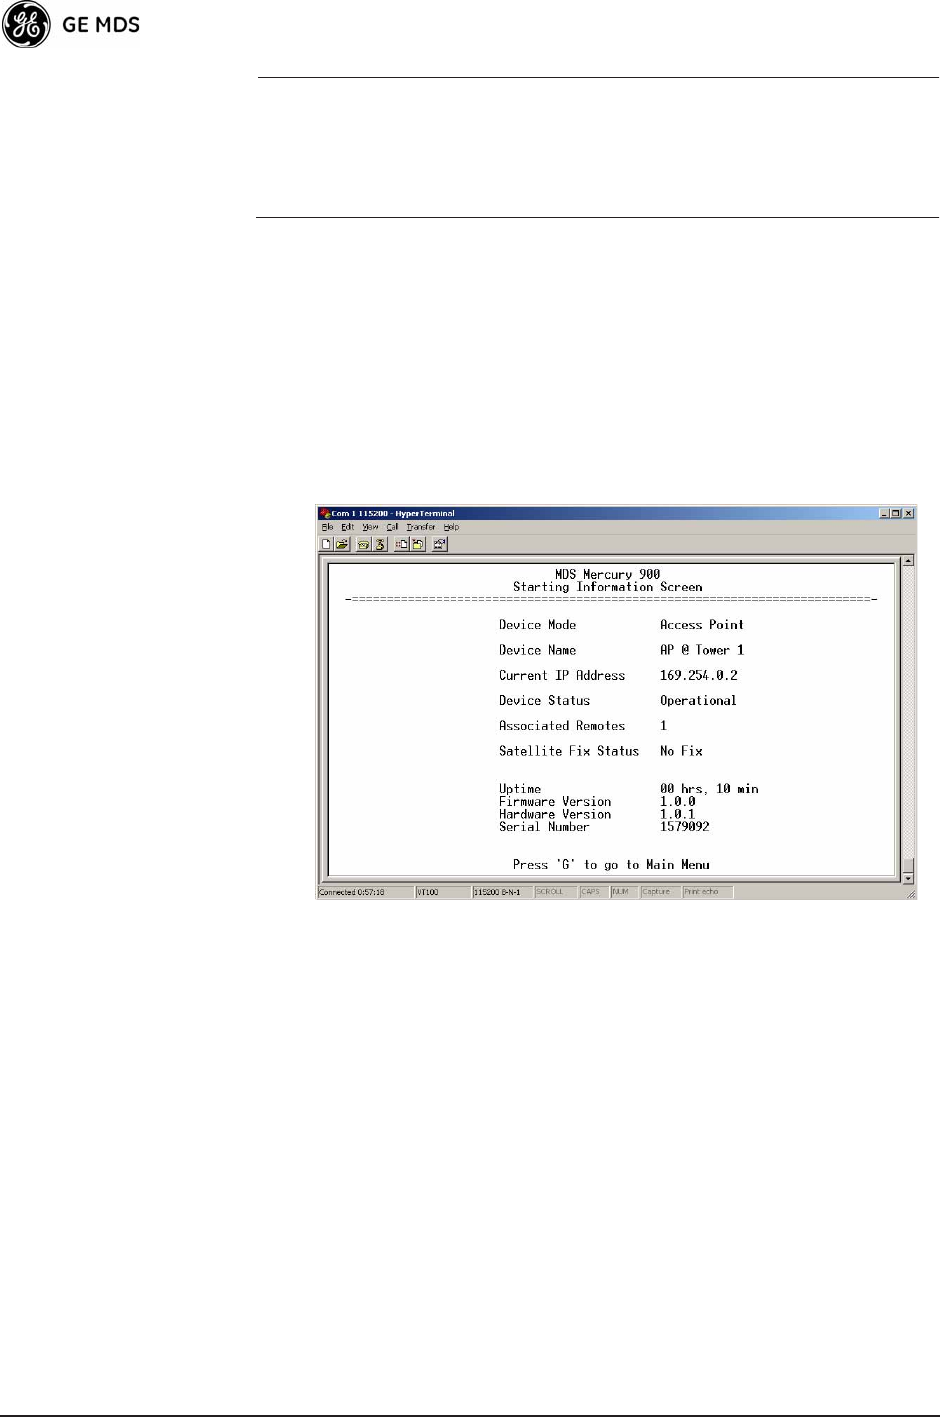Click the Properties toolbar icon
940x1417 pixels.
click(440, 544)
